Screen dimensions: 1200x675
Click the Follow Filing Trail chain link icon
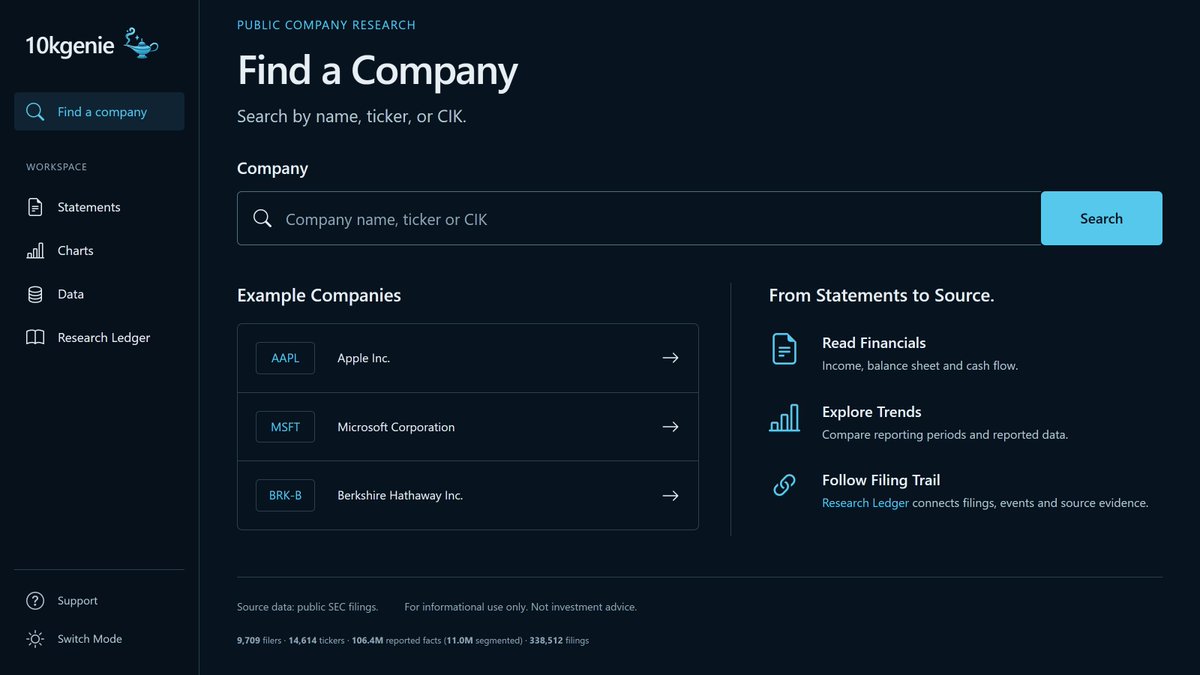point(784,485)
